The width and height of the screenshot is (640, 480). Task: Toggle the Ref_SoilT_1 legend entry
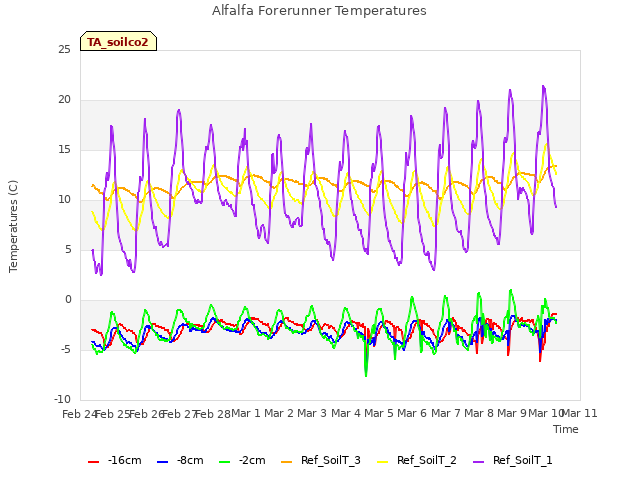click(x=513, y=460)
